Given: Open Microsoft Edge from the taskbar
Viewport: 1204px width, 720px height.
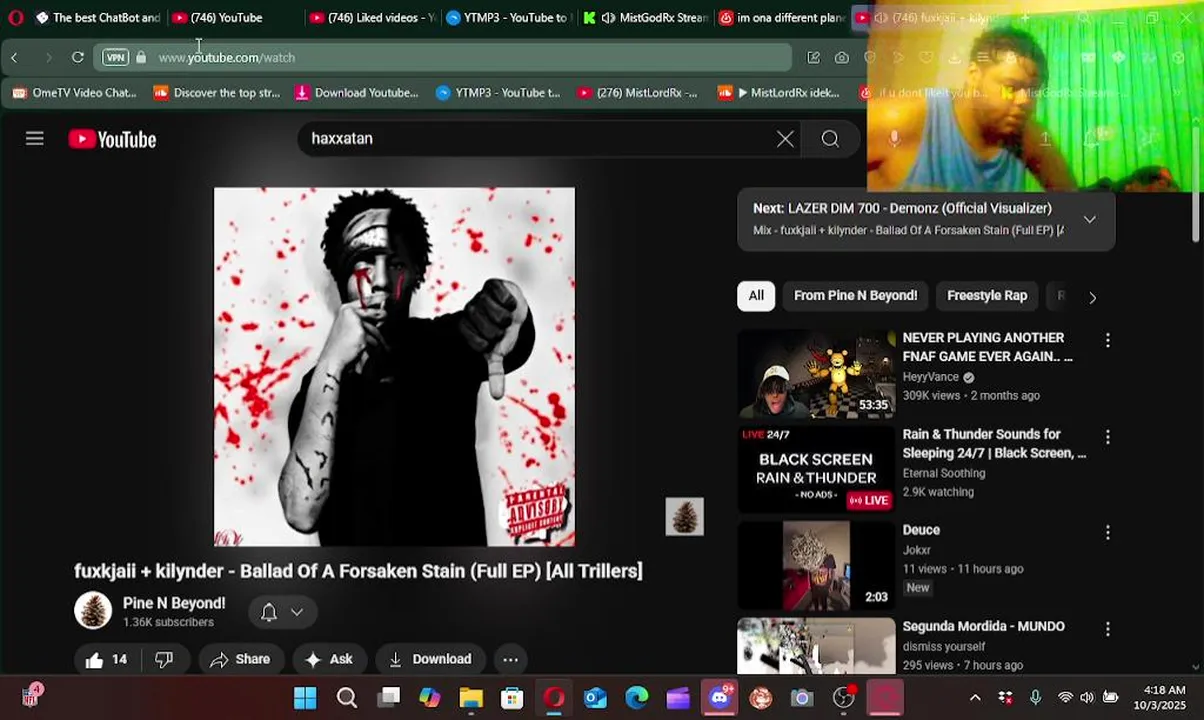Looking at the screenshot, I should point(637,698).
